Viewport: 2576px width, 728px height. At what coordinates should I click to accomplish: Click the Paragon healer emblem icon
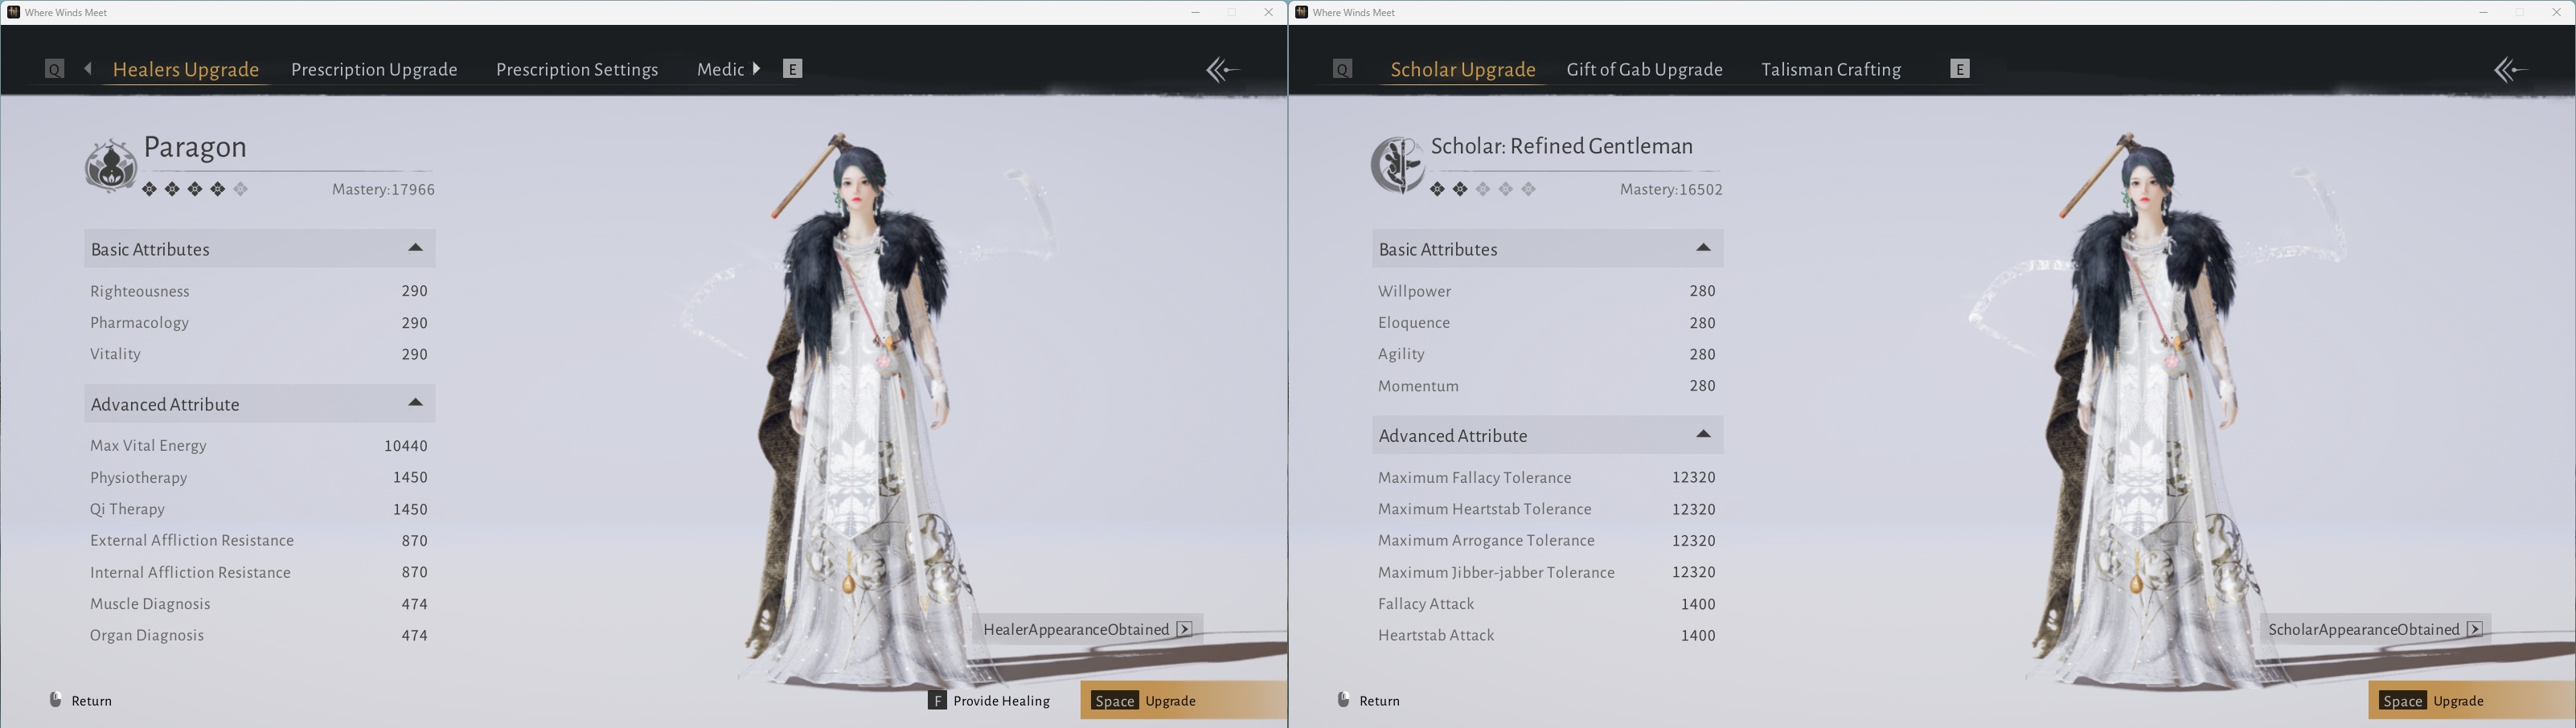click(111, 165)
